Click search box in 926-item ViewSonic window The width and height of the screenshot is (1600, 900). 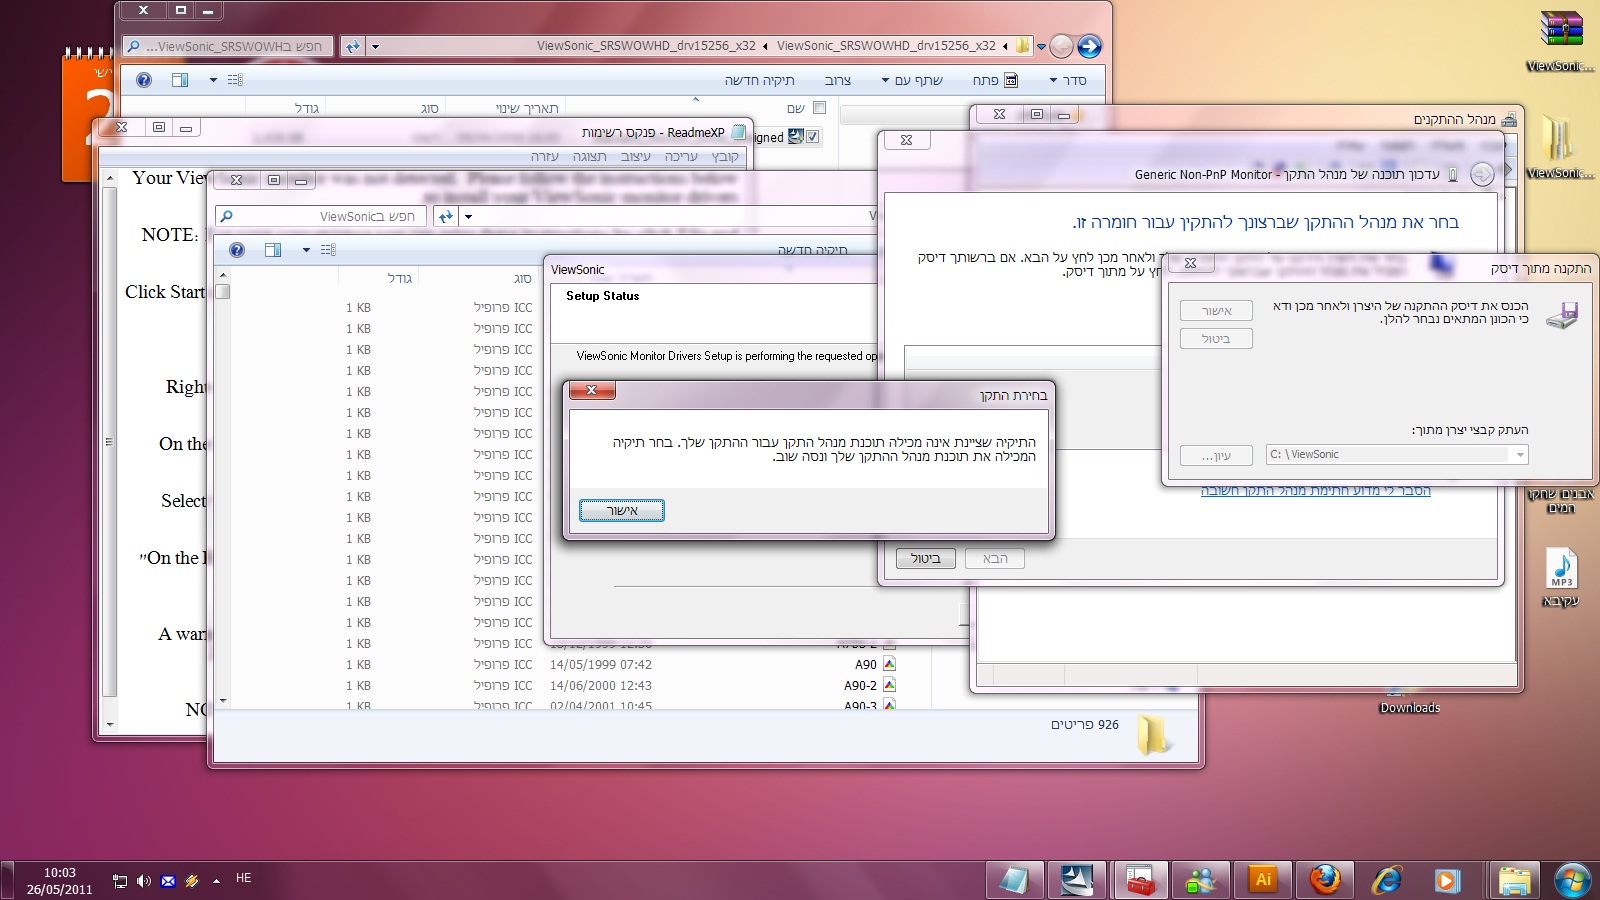tap(323, 216)
